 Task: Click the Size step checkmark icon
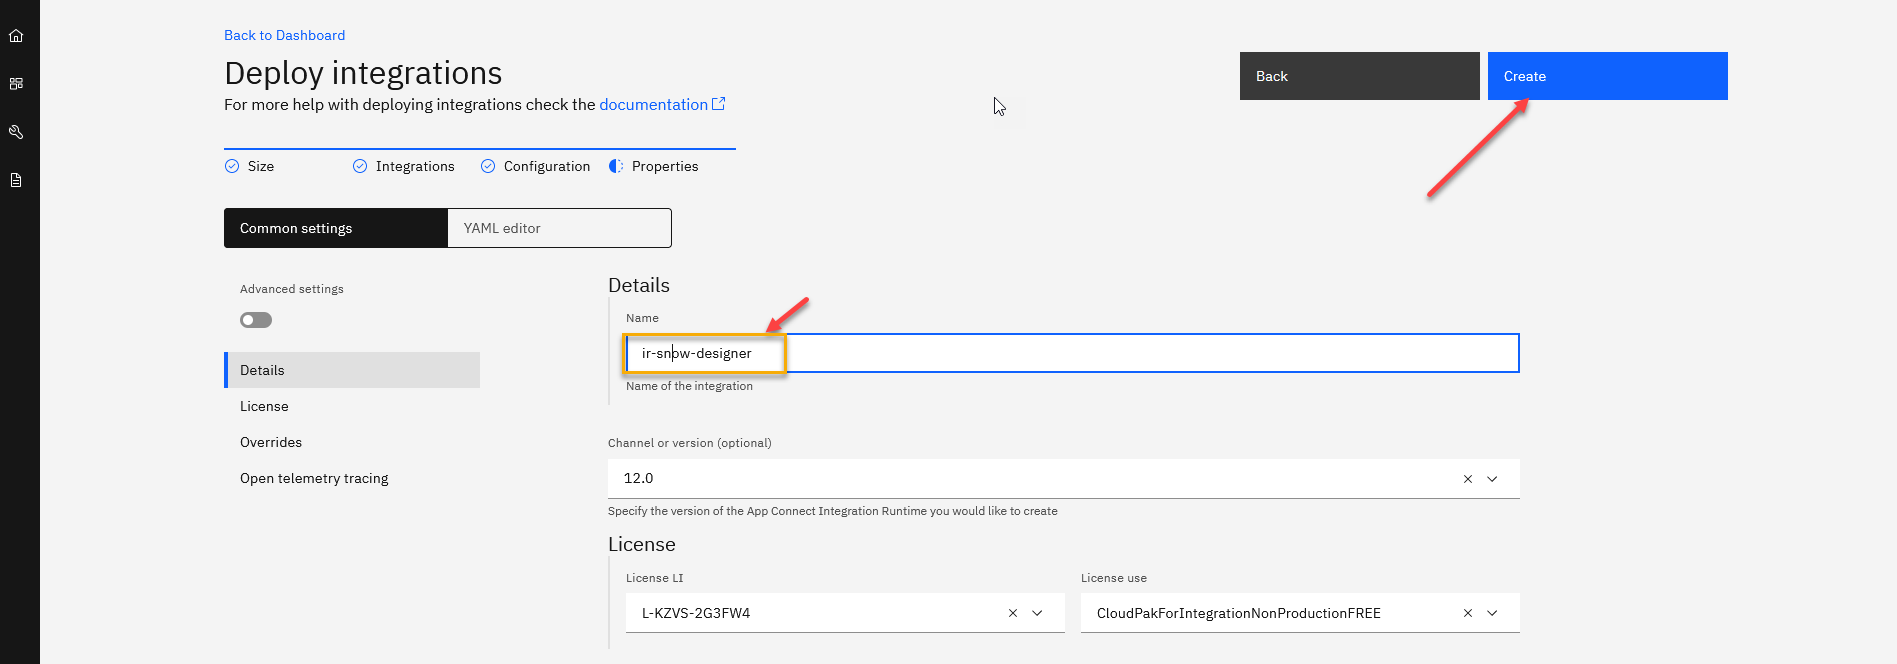tap(232, 167)
